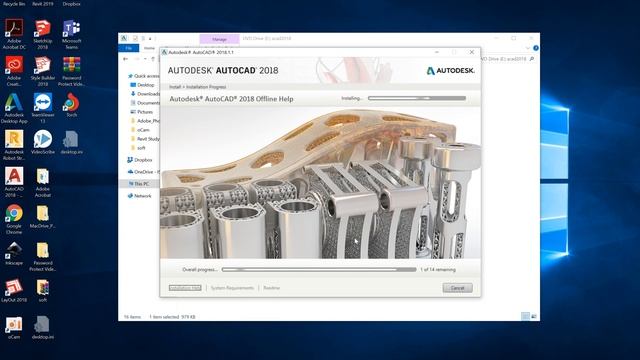Open the soft folder on the desktop
This screenshot has width=640, height=360.
(x=42, y=290)
